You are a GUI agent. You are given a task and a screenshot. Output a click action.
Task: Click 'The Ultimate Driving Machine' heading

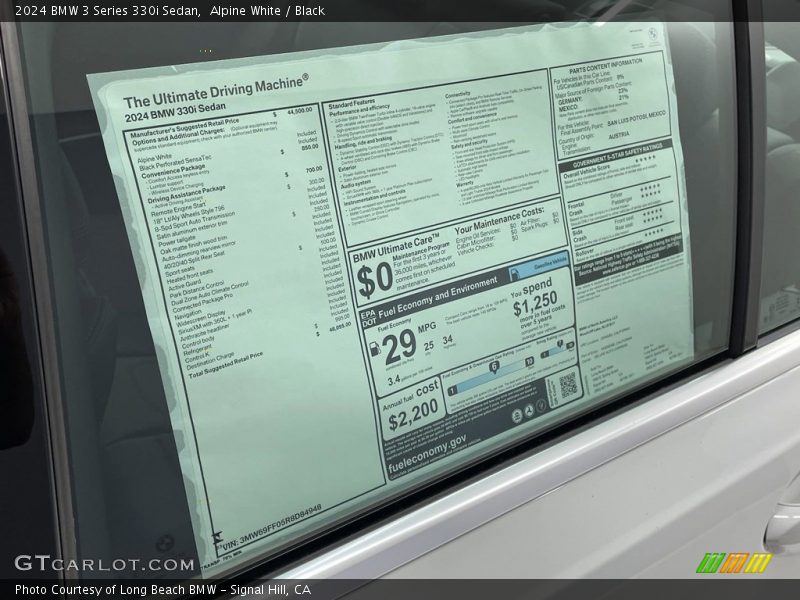click(216, 92)
